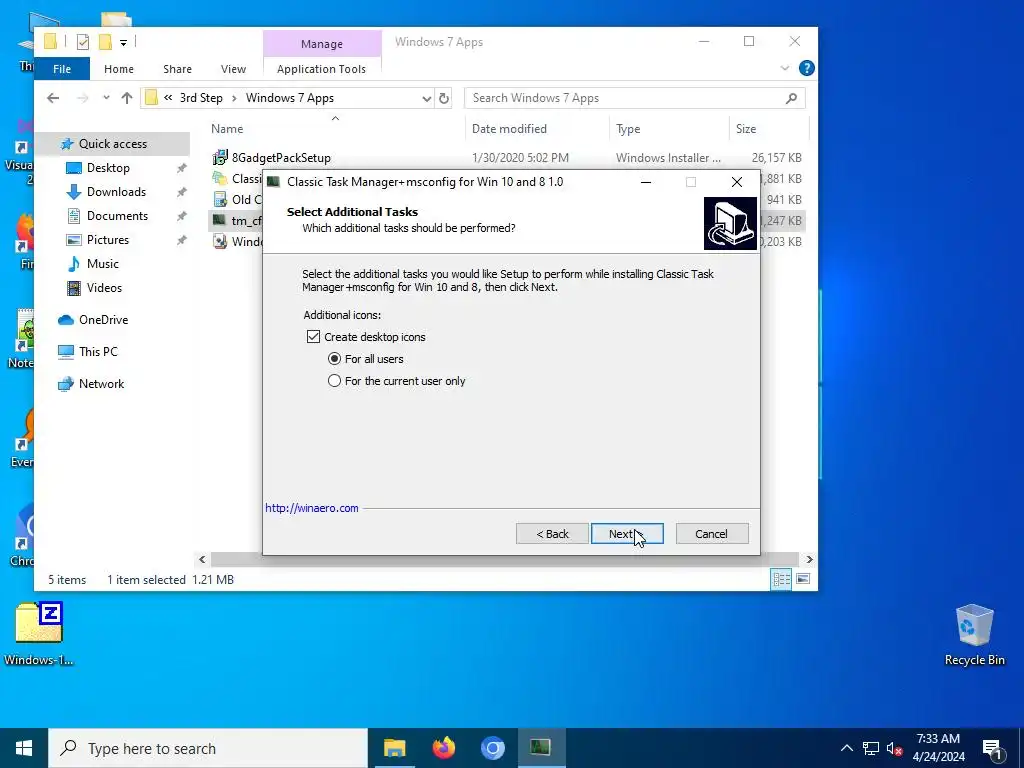Expand address bar history dropdown
This screenshot has width=1024, height=768.
(426, 99)
